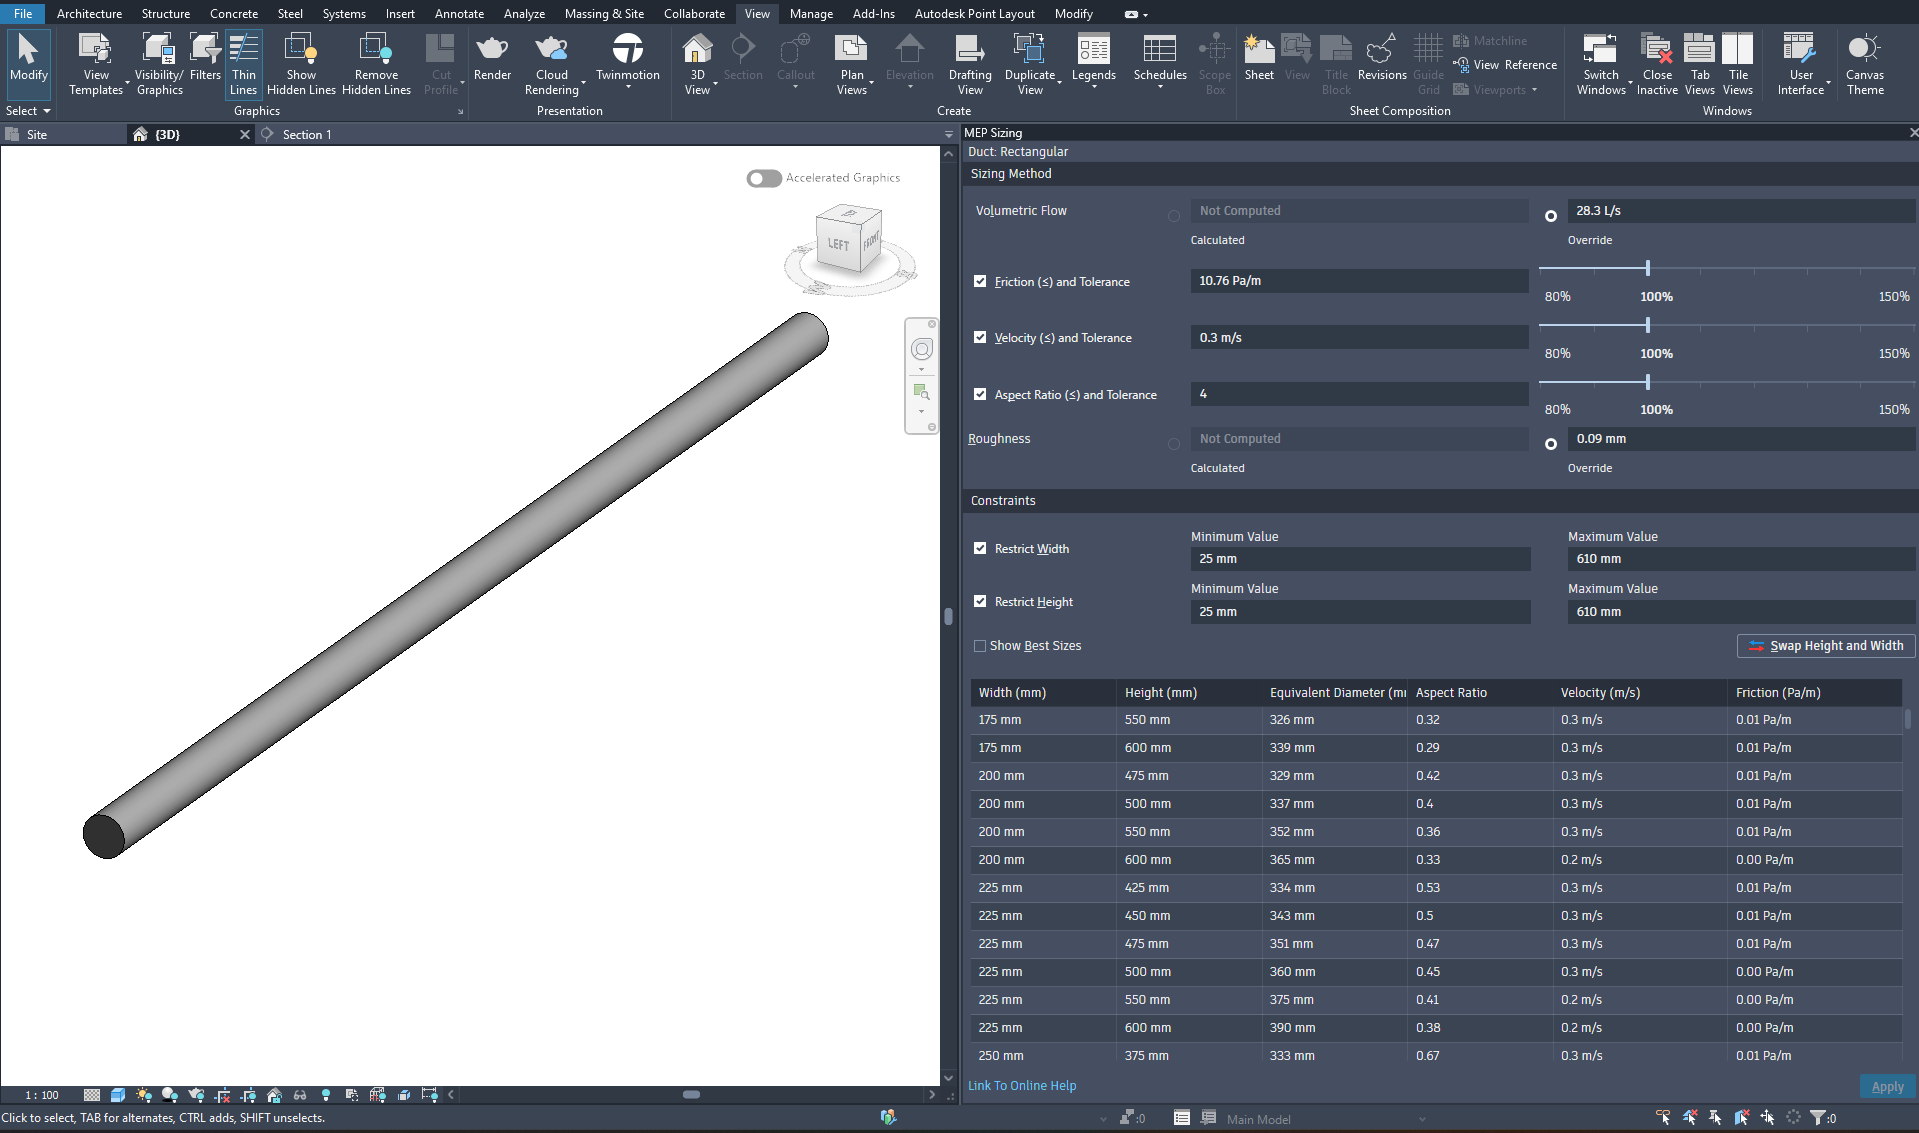Screen dimensions: 1919x1133
Task: Expand the Select panel dropdown
Action: pyautogui.click(x=28, y=111)
